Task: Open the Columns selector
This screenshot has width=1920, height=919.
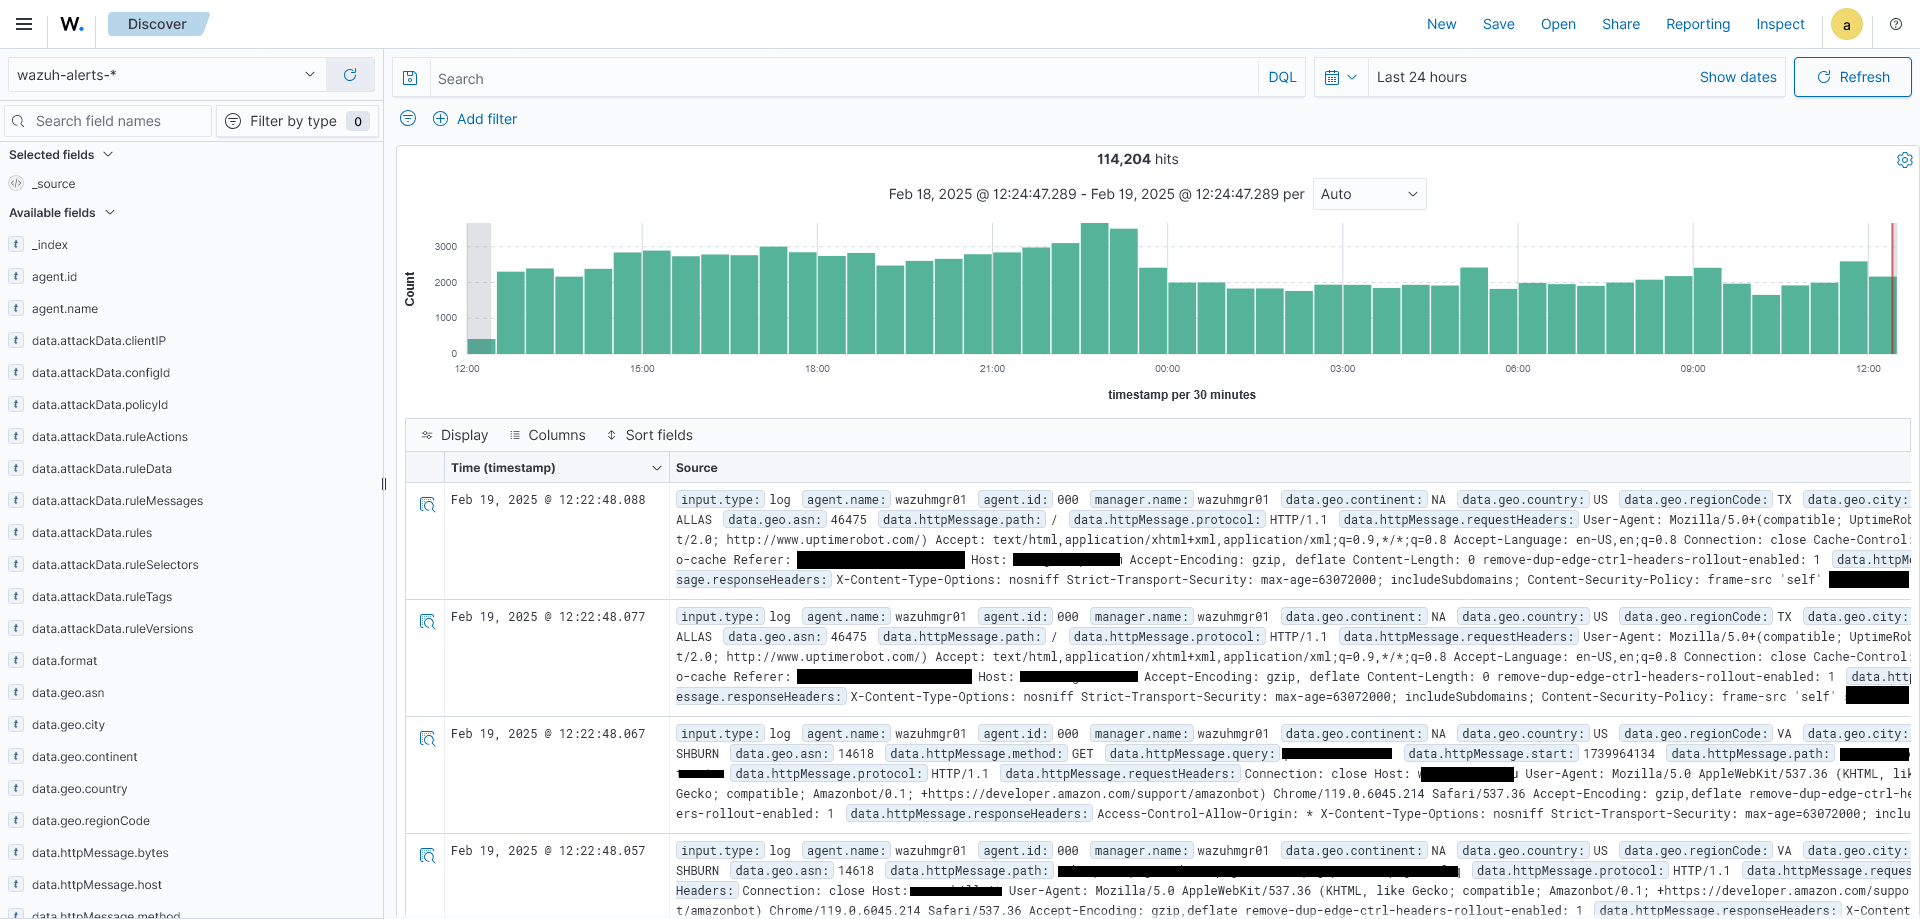Action: tap(548, 435)
